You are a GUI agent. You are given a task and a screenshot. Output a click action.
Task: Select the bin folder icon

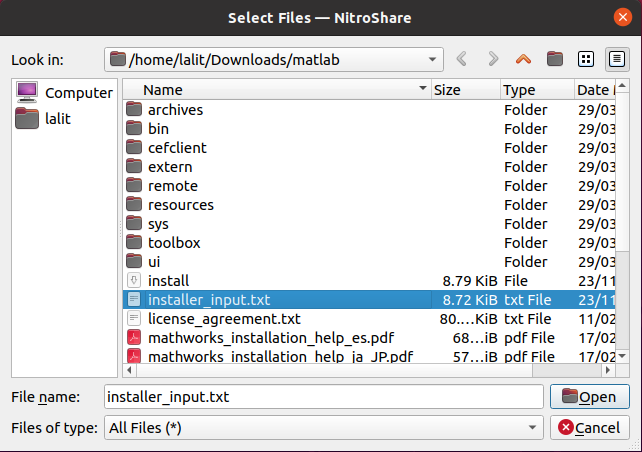click(134, 128)
